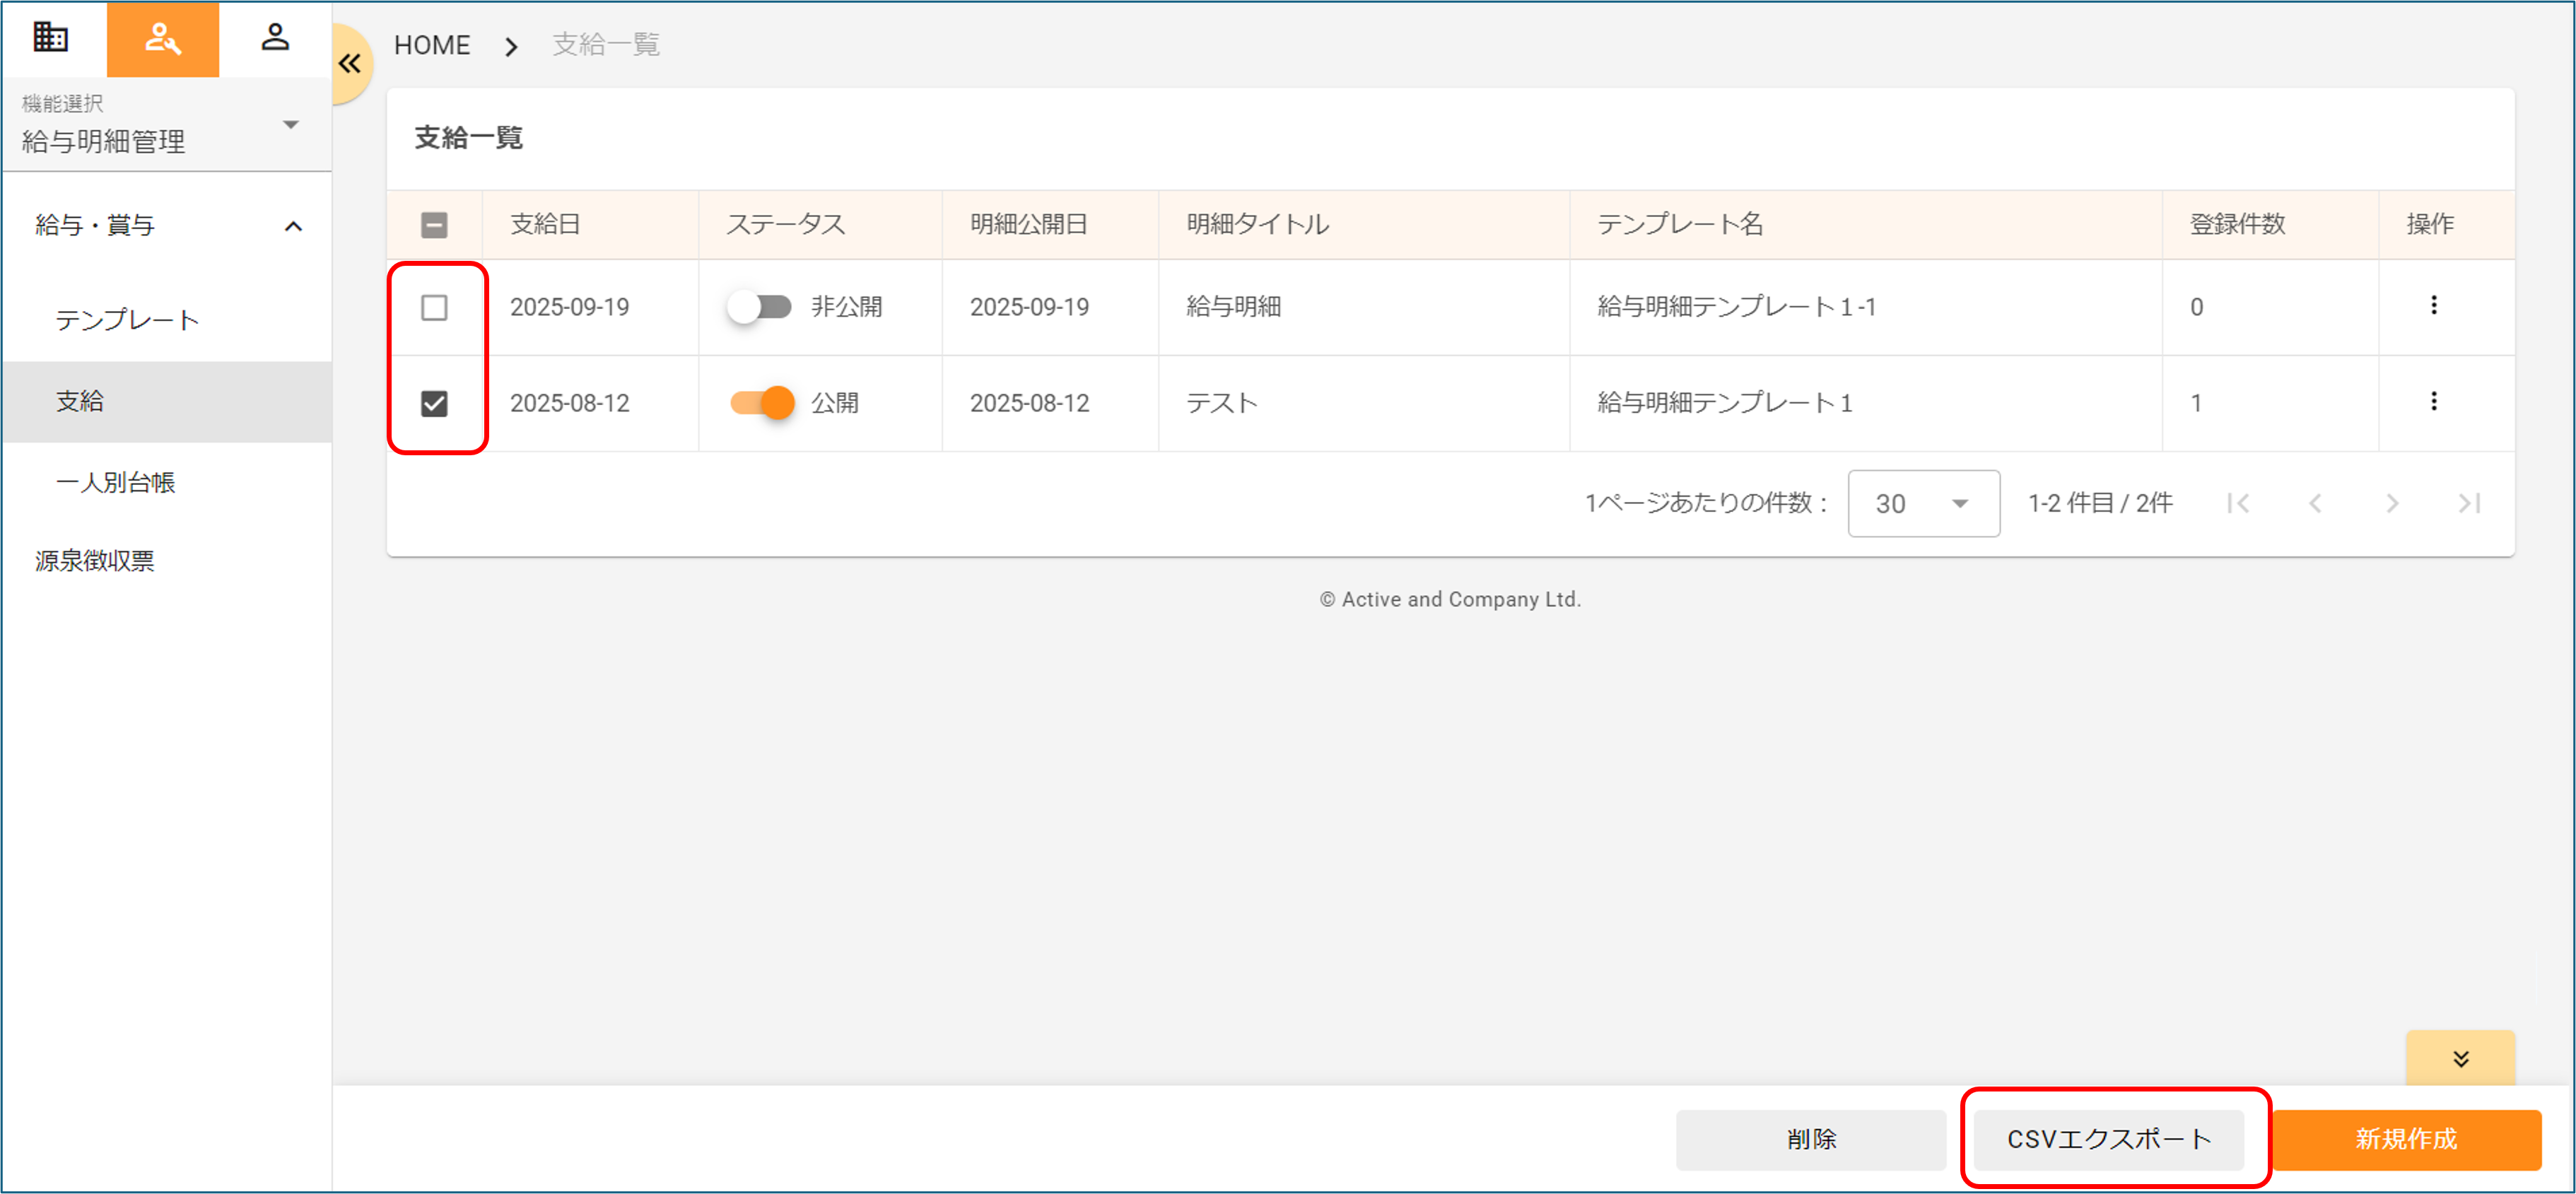Click the personal account icon in the top bar

pos(275,39)
